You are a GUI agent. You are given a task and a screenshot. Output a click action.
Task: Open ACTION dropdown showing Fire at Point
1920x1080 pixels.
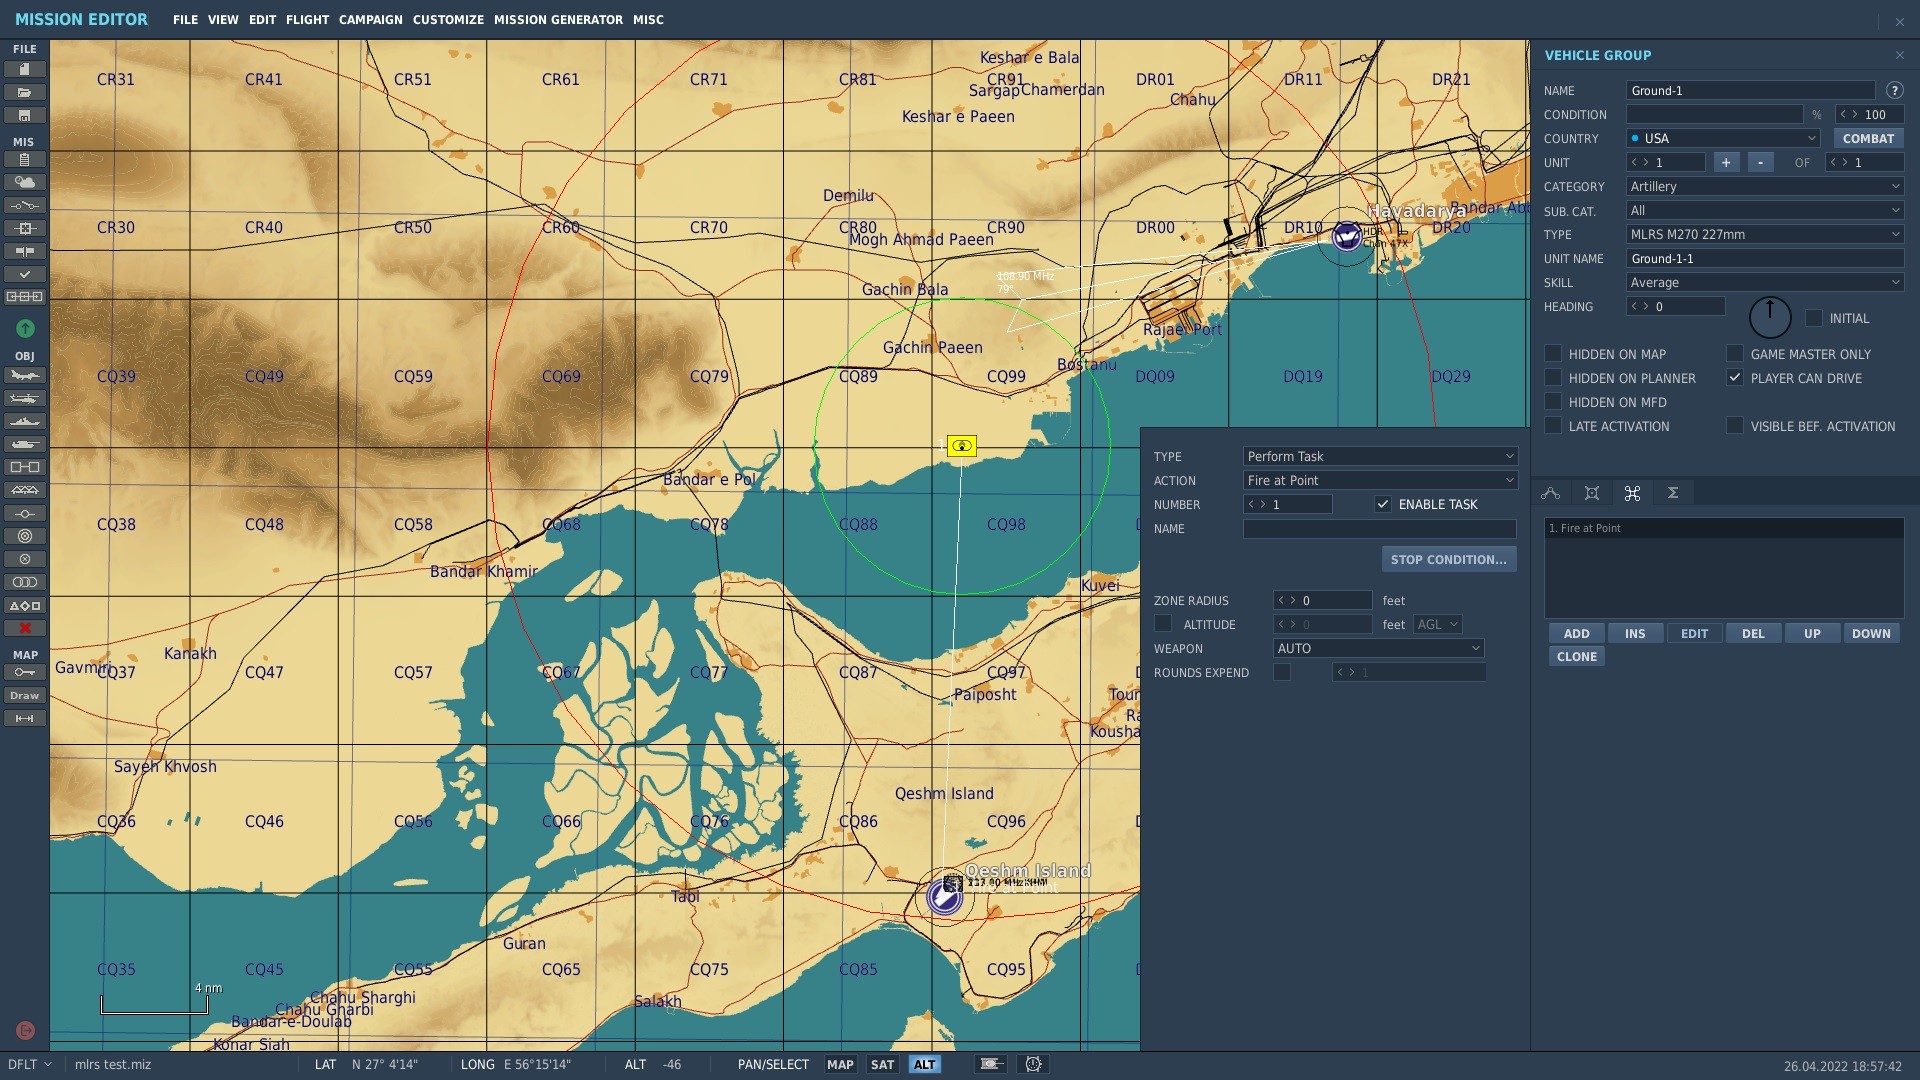tap(1380, 480)
